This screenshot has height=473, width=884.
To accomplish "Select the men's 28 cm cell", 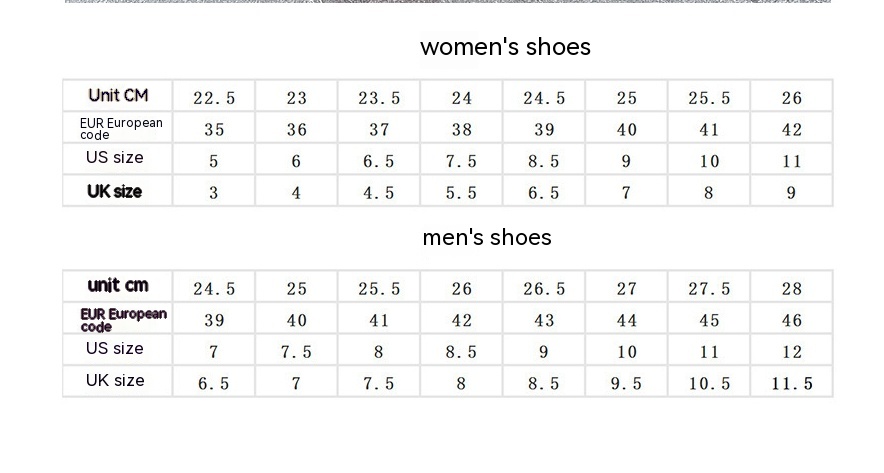I will click(792, 289).
